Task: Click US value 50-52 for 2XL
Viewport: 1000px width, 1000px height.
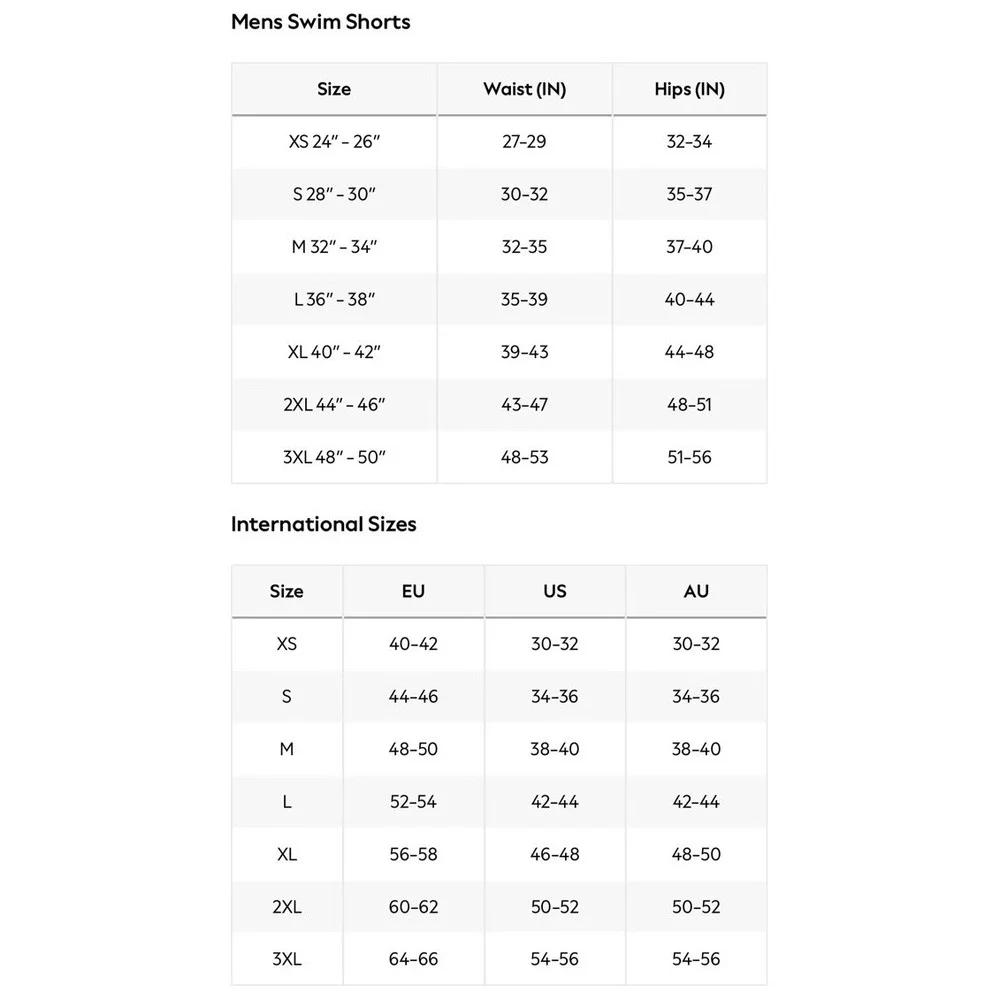Action: click(555, 907)
